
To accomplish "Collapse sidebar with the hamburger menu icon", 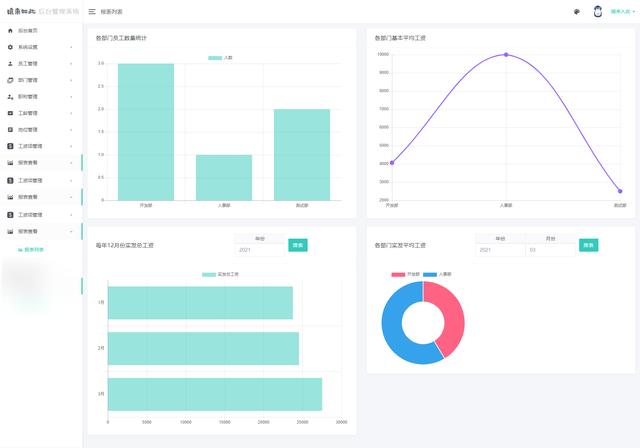I will [92, 12].
